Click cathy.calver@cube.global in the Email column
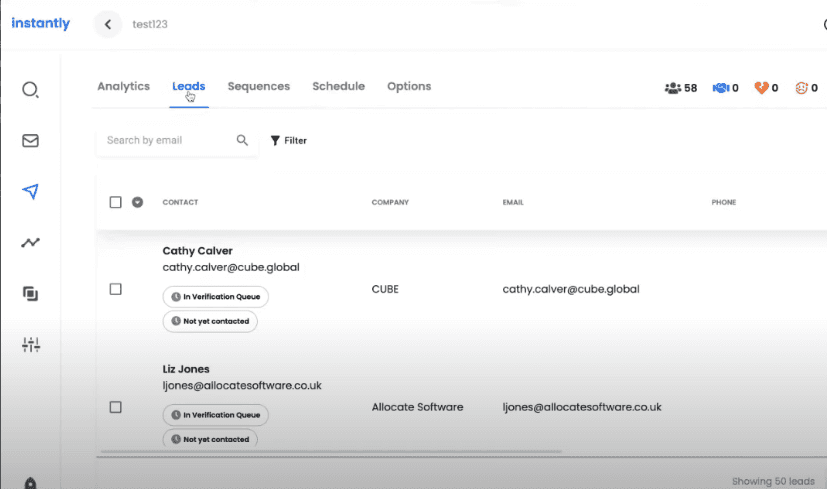The width and height of the screenshot is (827, 489). pyautogui.click(x=571, y=289)
